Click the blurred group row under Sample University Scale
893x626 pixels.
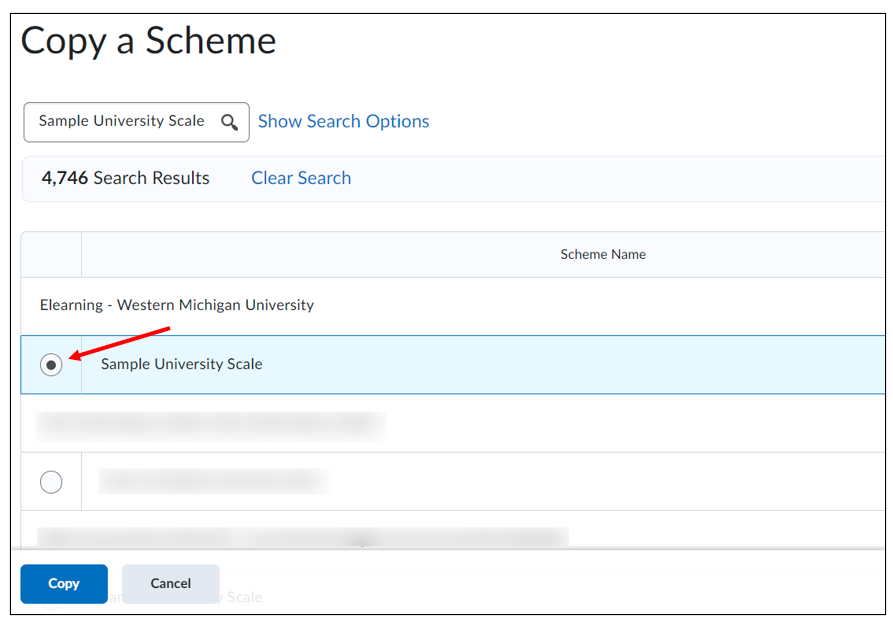[x=210, y=425]
